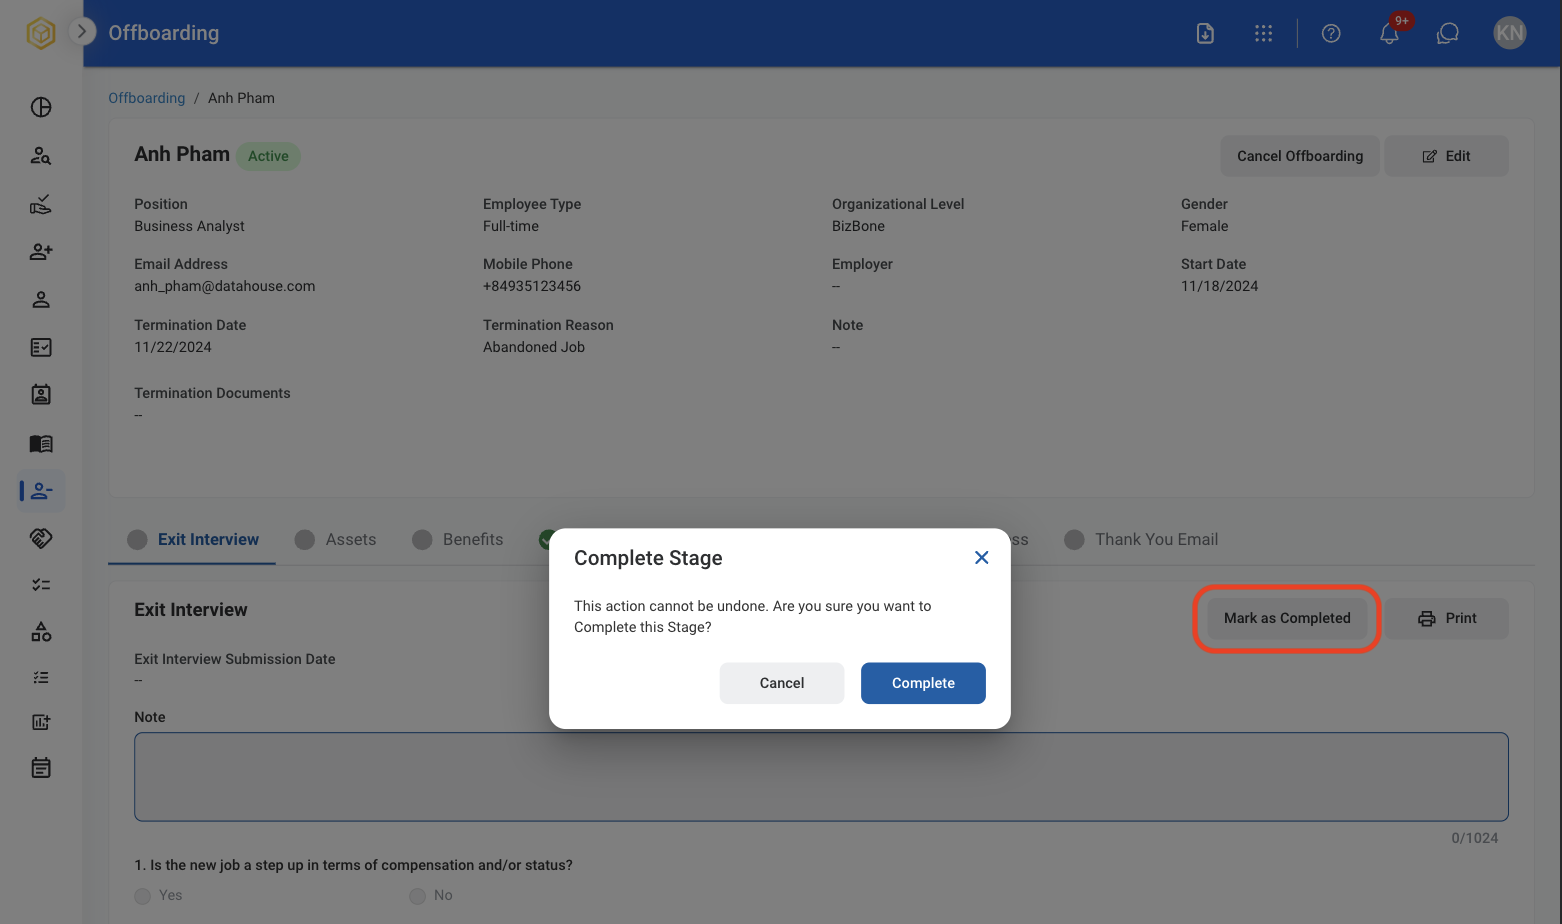The width and height of the screenshot is (1562, 924).
Task: Select No for the new job question
Action: click(418, 896)
